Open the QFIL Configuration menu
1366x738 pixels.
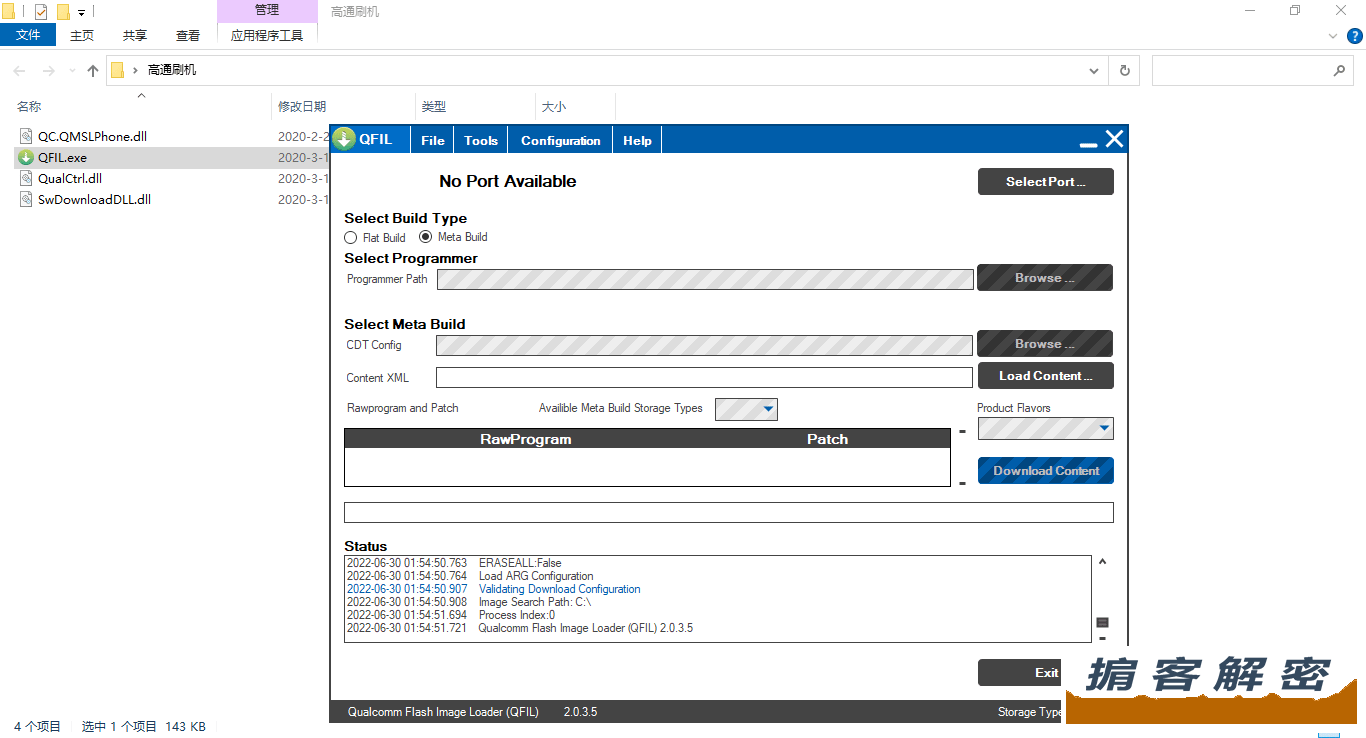(x=561, y=140)
